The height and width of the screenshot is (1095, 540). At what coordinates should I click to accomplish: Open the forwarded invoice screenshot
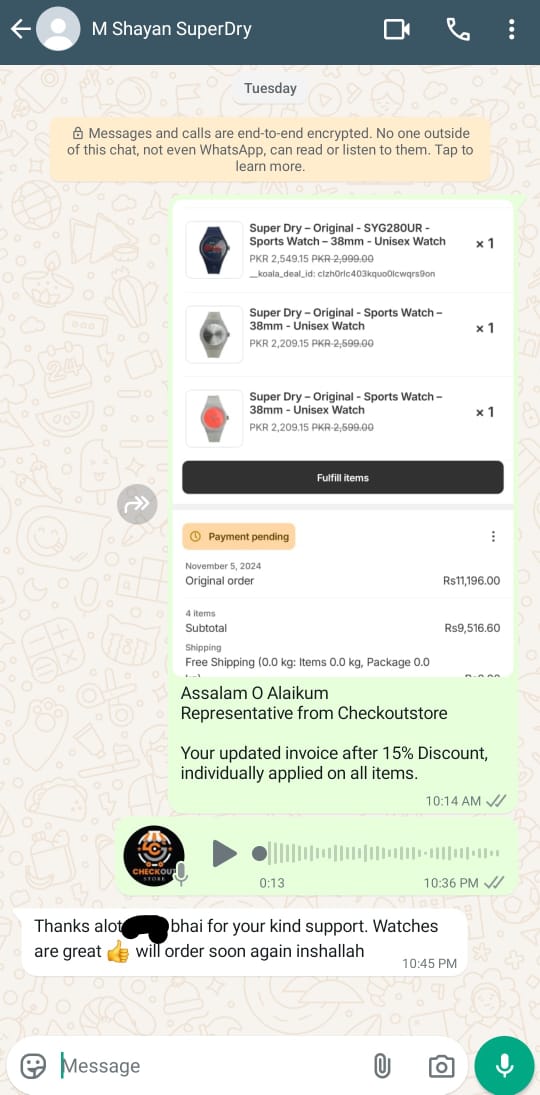(x=343, y=439)
